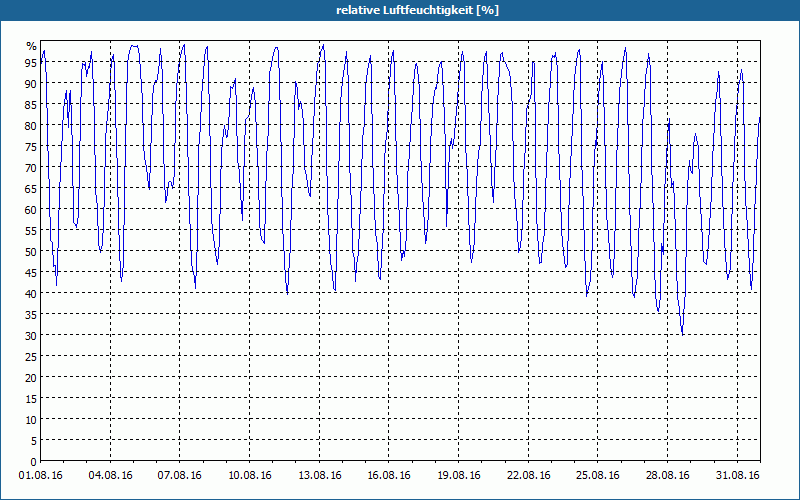Select the 15 value on the y-axis

pos(32,398)
